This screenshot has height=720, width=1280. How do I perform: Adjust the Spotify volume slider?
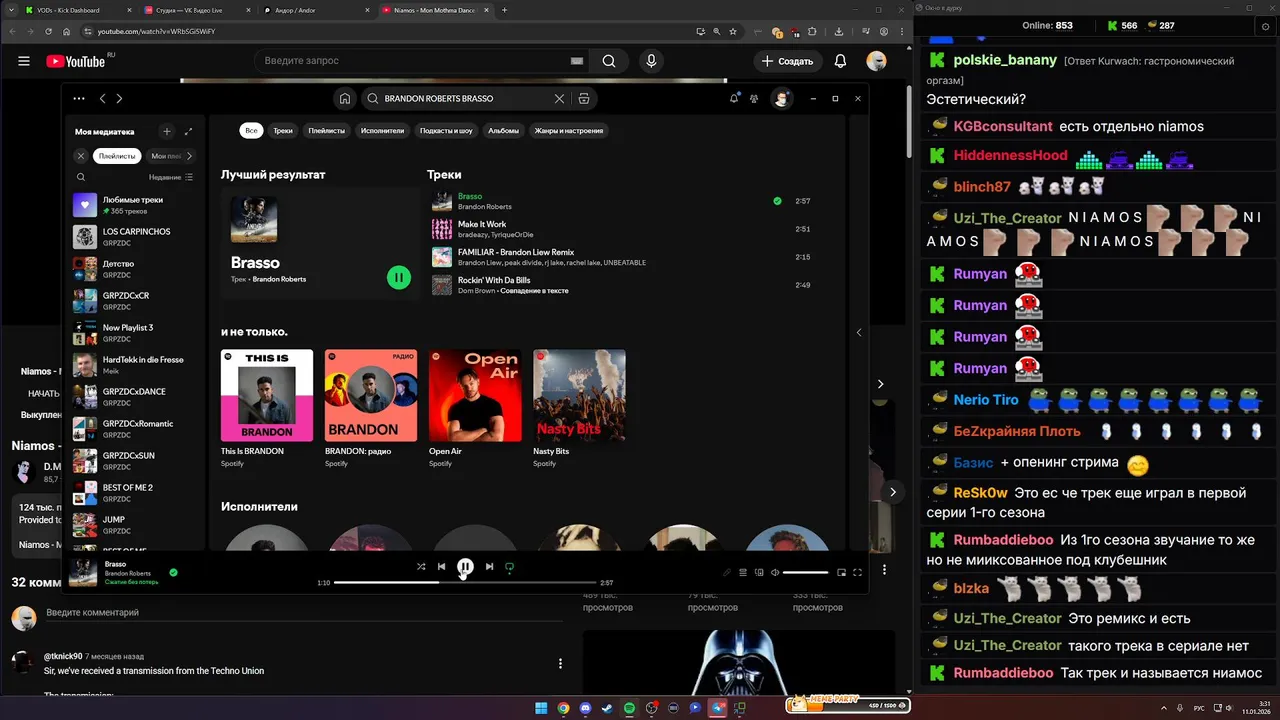[x=805, y=573]
